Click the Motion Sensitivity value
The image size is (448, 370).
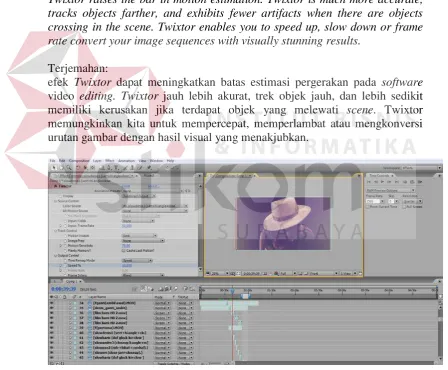click(126, 246)
